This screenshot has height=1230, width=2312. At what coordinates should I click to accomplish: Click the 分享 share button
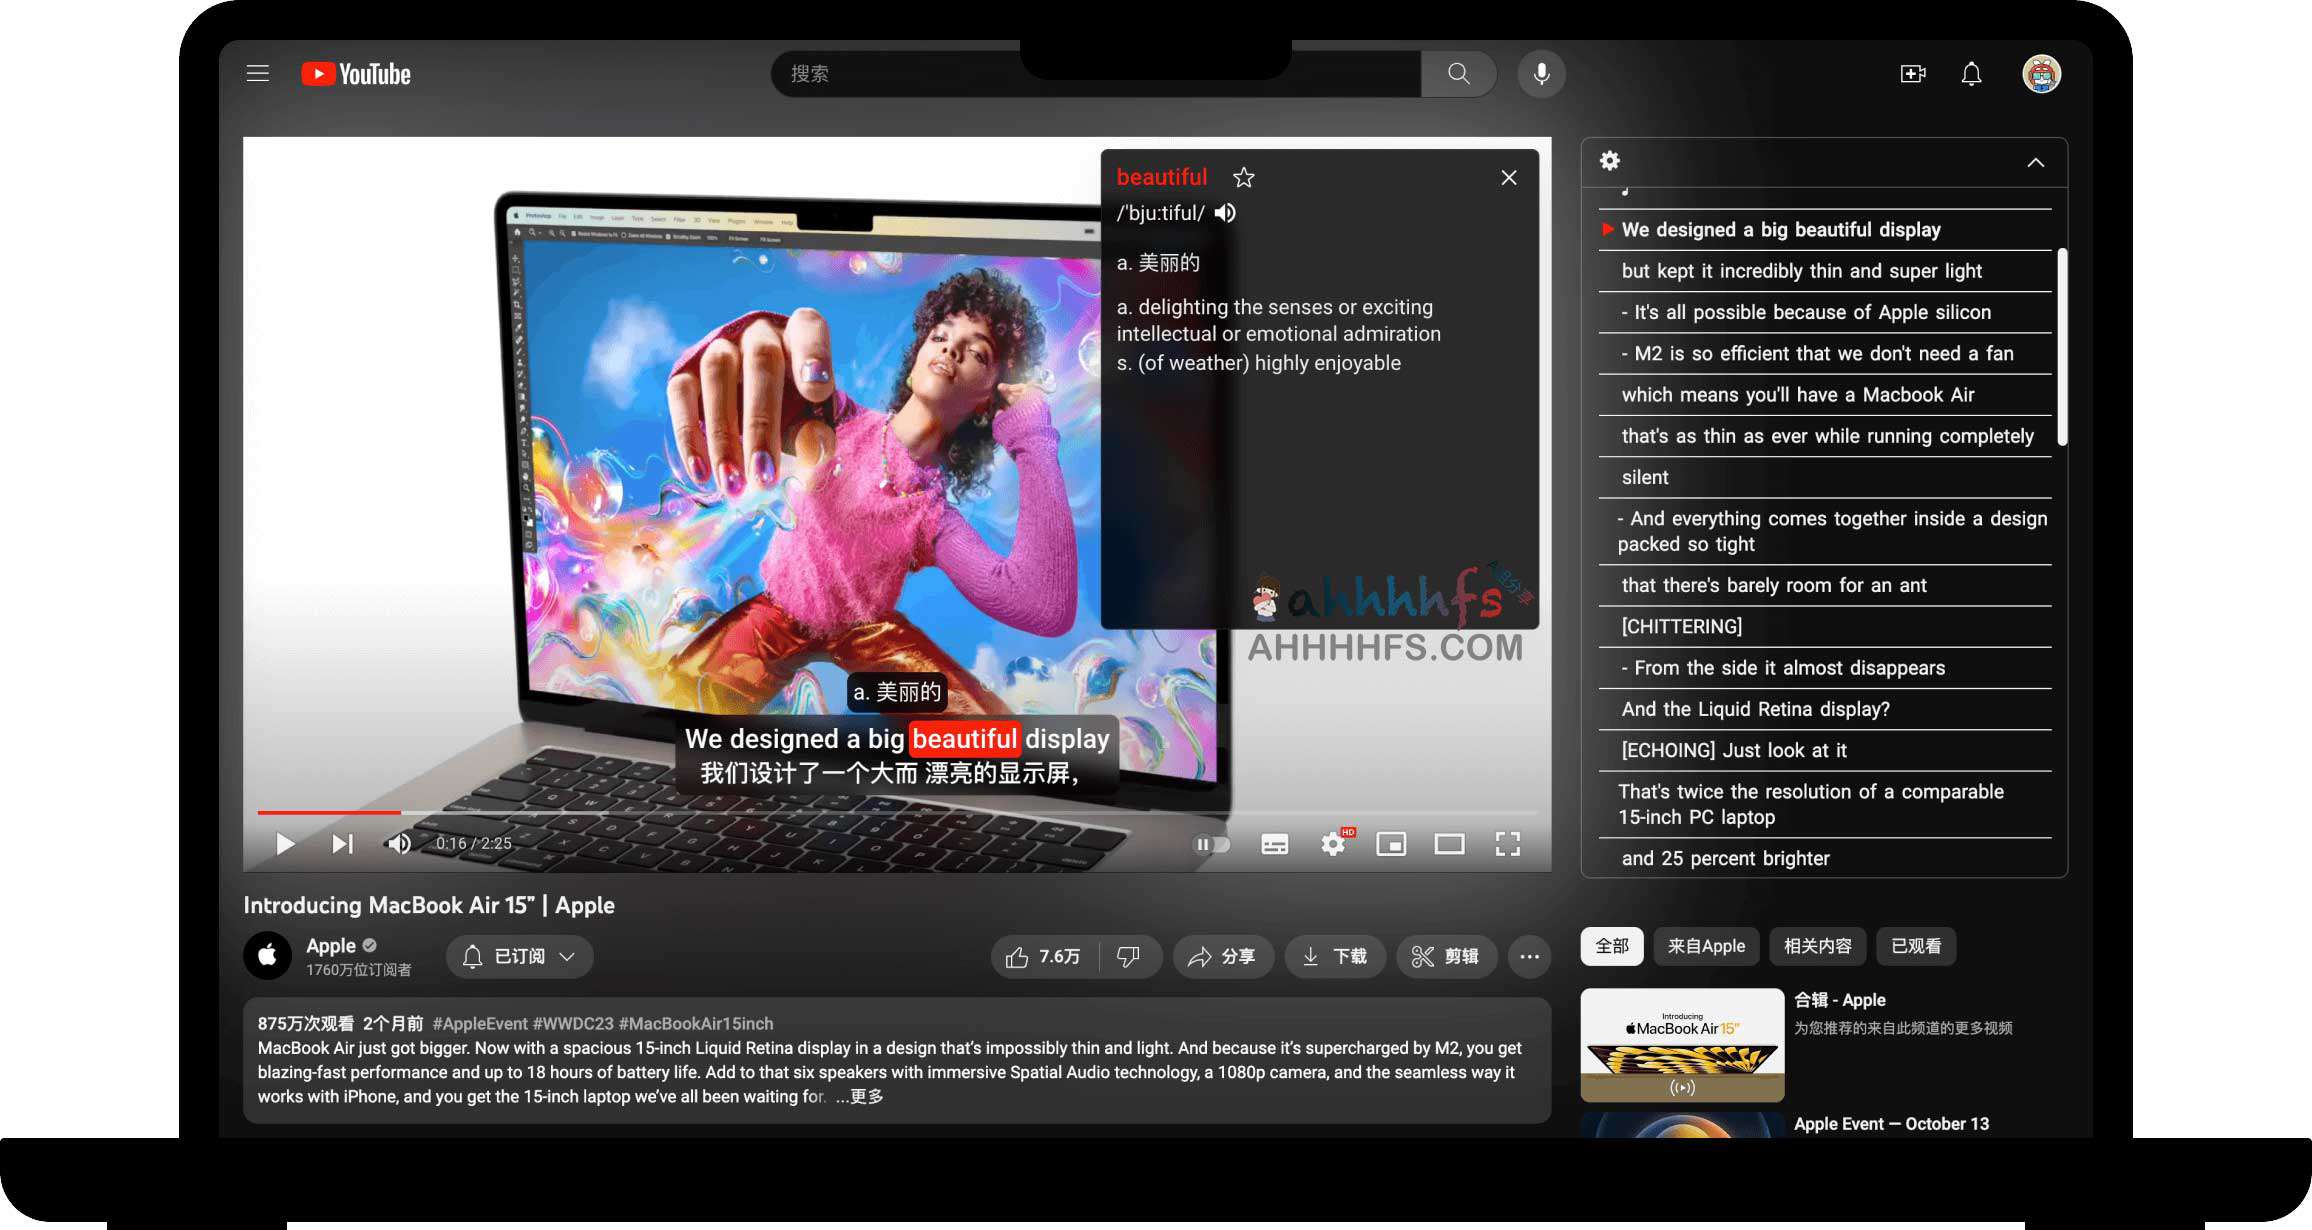tap(1222, 957)
